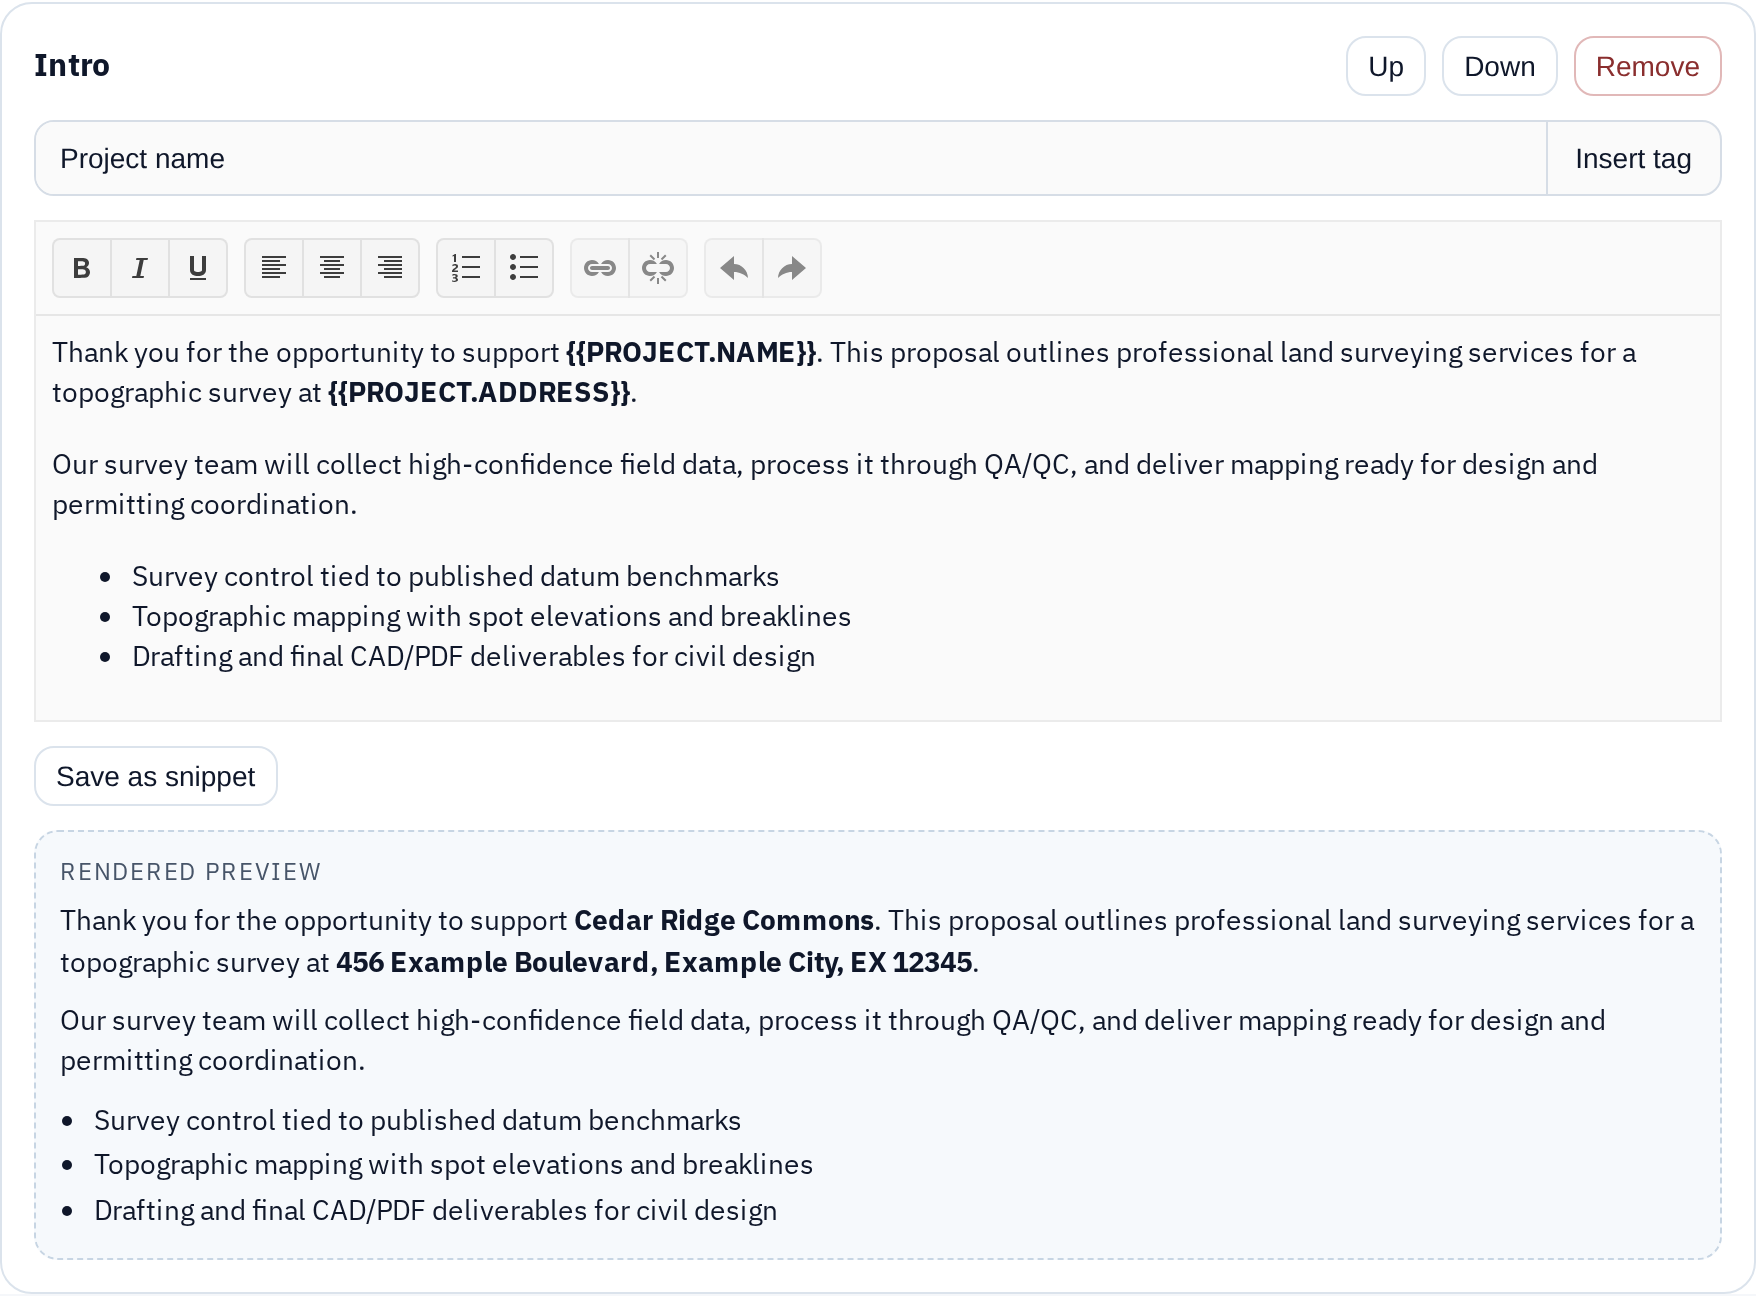Remove the Intro section
Image resolution: width=1756 pixels, height=1296 pixels.
(1647, 65)
